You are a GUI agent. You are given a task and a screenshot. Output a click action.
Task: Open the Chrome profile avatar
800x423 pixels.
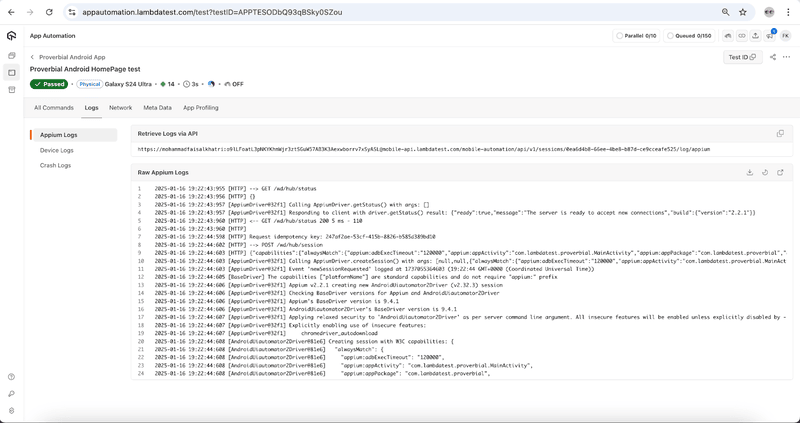[x=769, y=12]
